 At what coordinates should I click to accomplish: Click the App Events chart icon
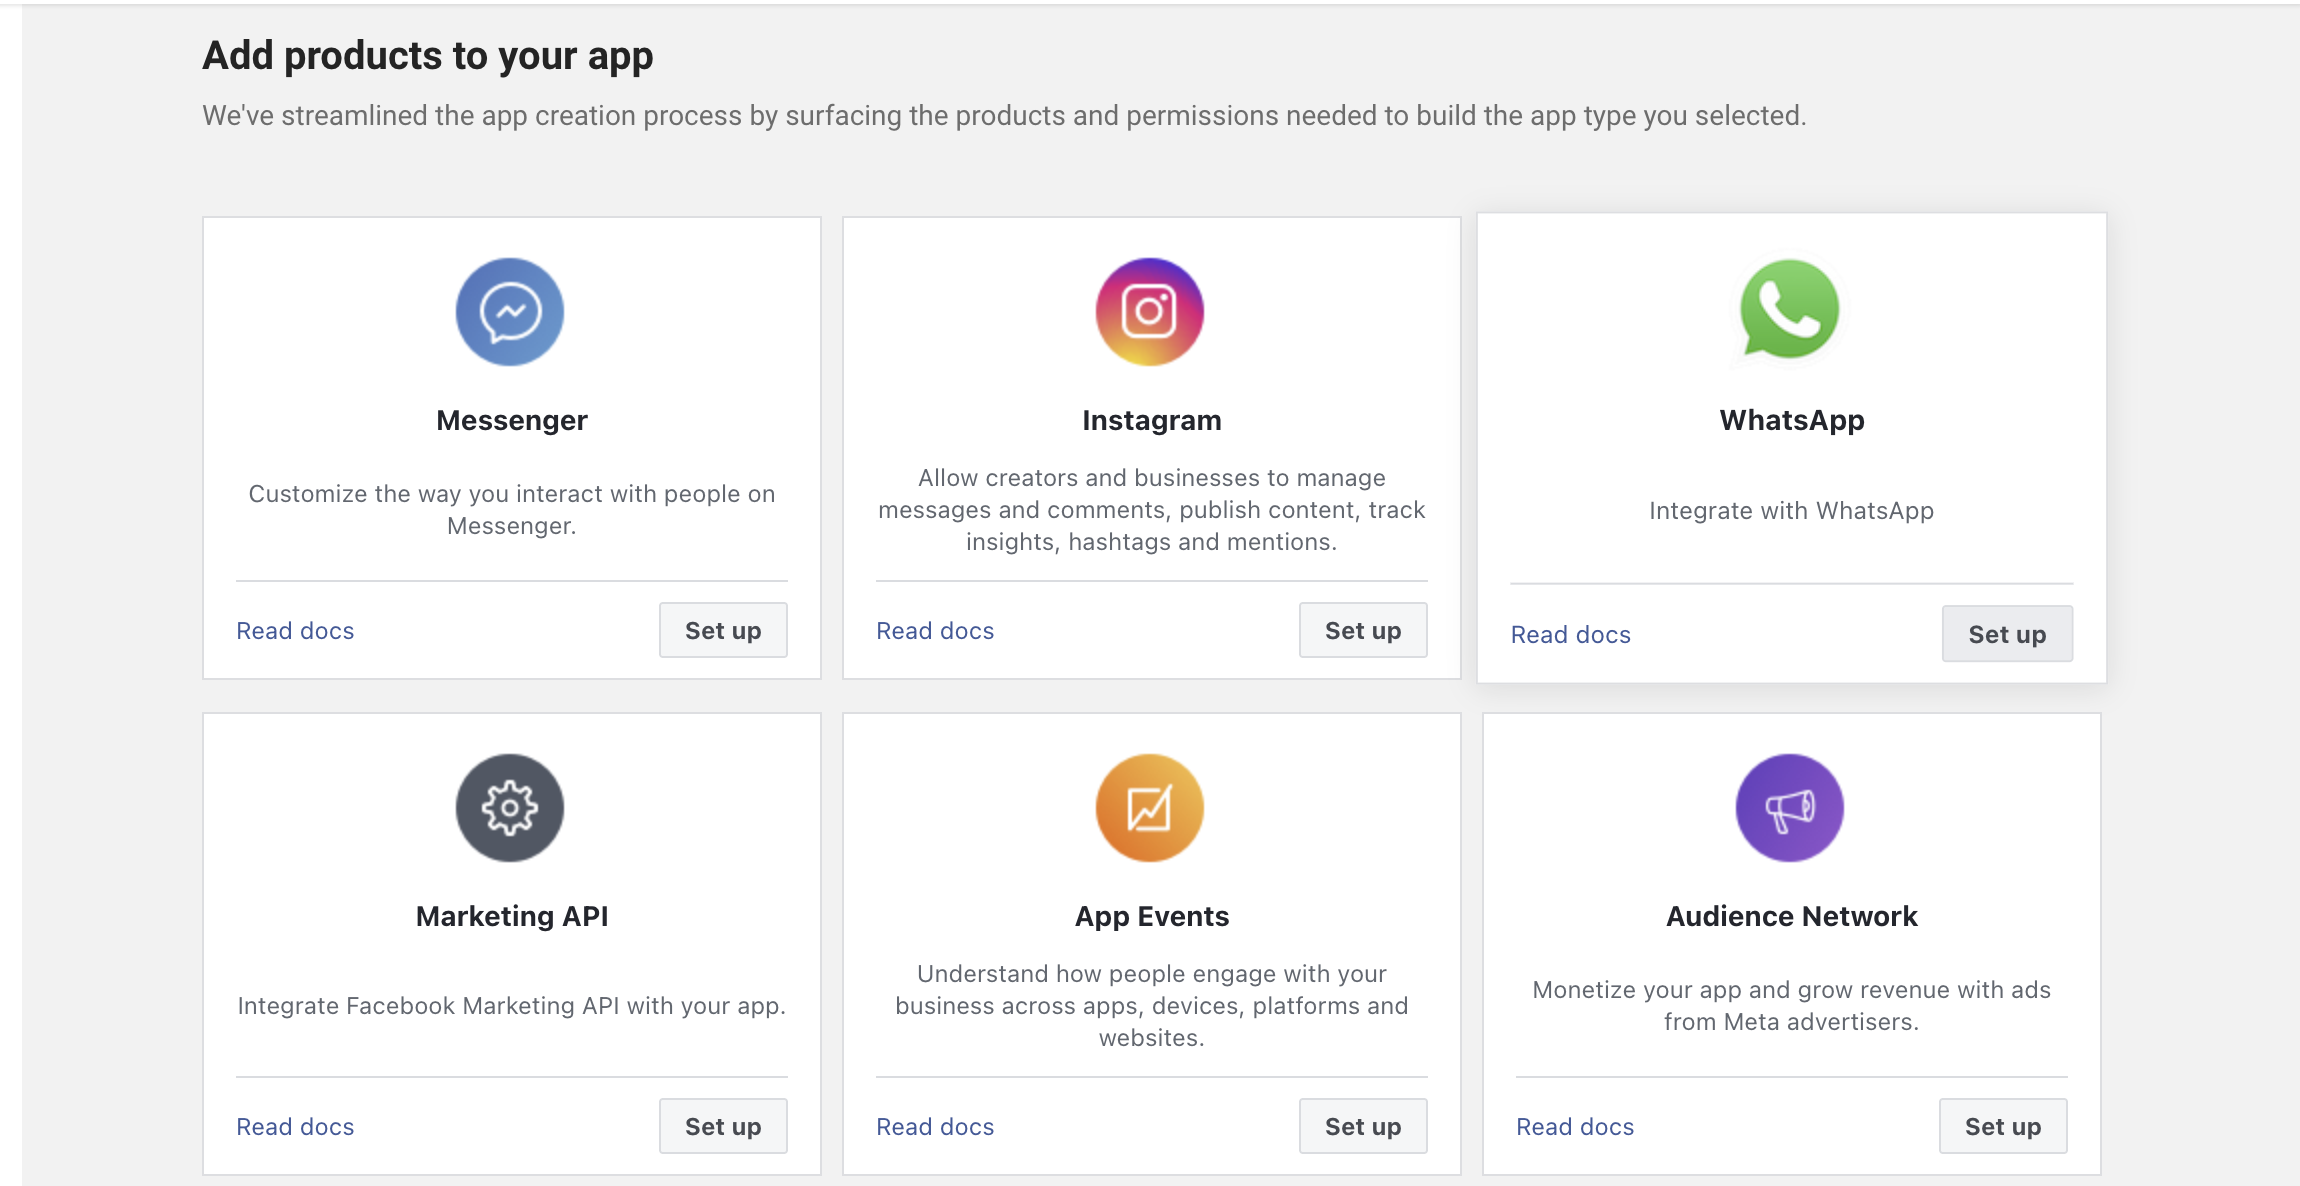click(1150, 808)
